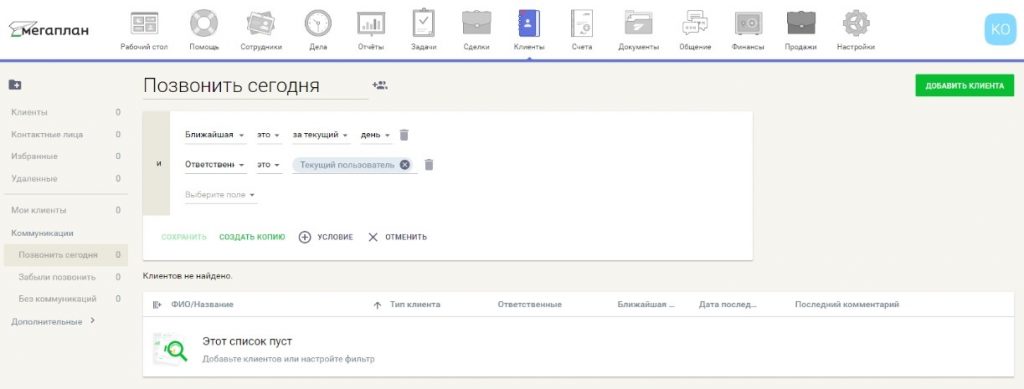
Task: Open the Ближайшая field dropdown
Action: tap(215, 135)
